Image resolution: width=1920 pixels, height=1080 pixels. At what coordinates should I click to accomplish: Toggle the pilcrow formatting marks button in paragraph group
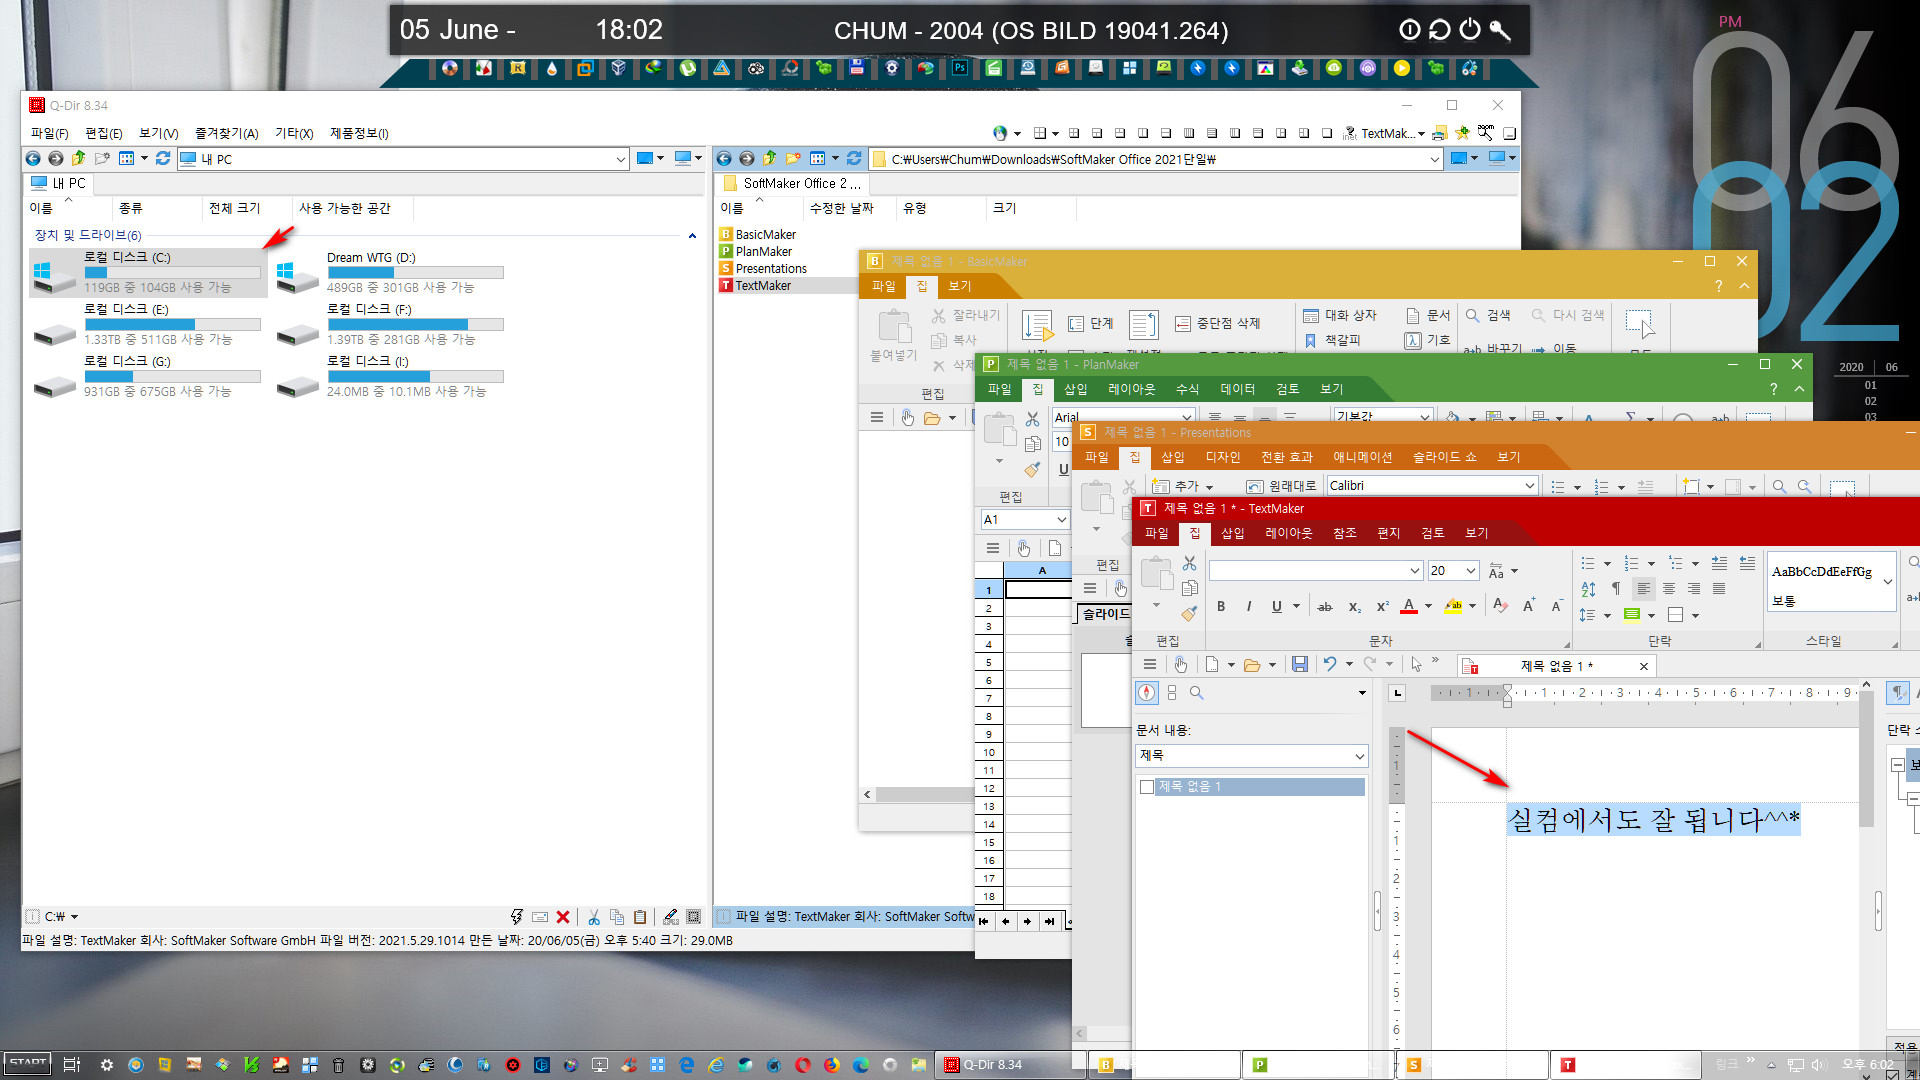pos(1615,589)
